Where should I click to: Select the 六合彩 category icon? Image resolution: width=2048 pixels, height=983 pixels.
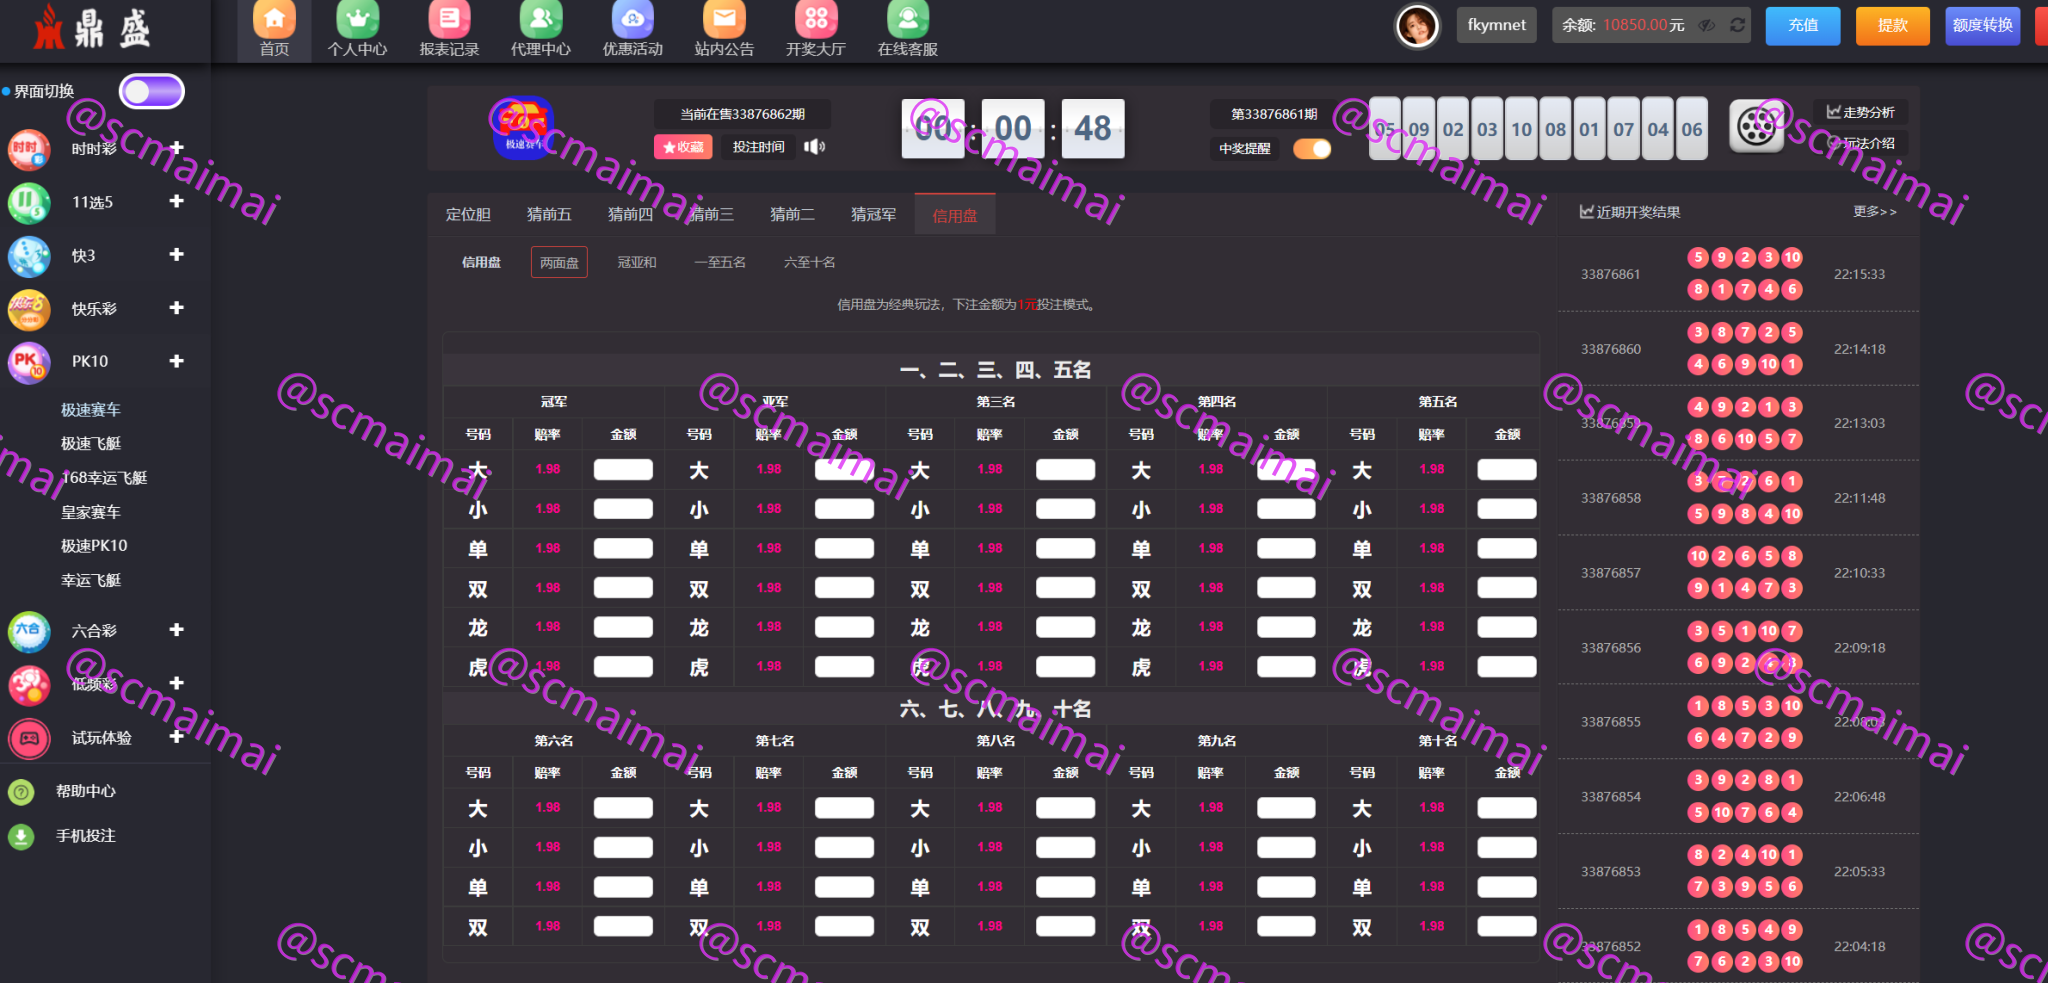(x=28, y=631)
